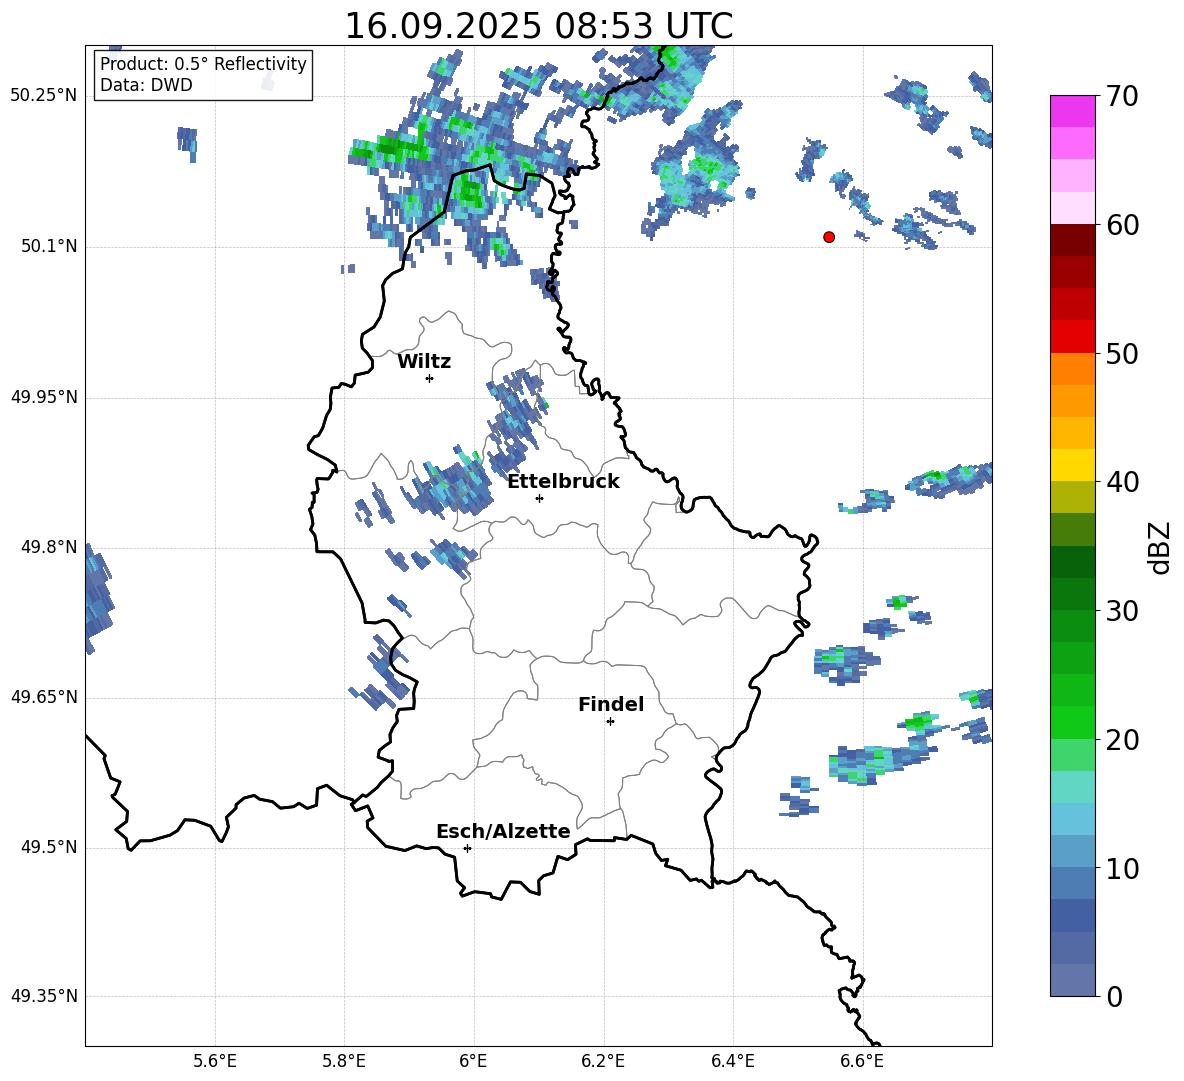Image resolution: width=1184 pixels, height=1081 pixels.
Task: Click the Ettelbruck cross marker
Action: point(539,498)
